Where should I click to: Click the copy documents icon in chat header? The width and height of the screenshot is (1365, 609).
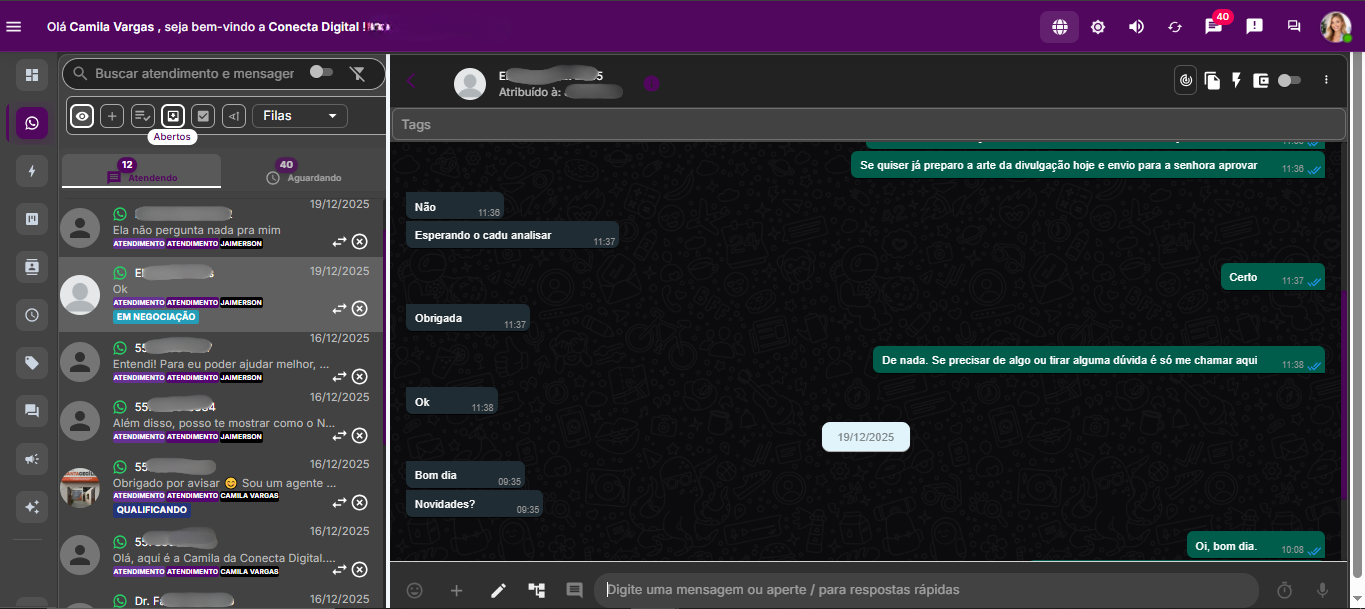[x=1211, y=79]
